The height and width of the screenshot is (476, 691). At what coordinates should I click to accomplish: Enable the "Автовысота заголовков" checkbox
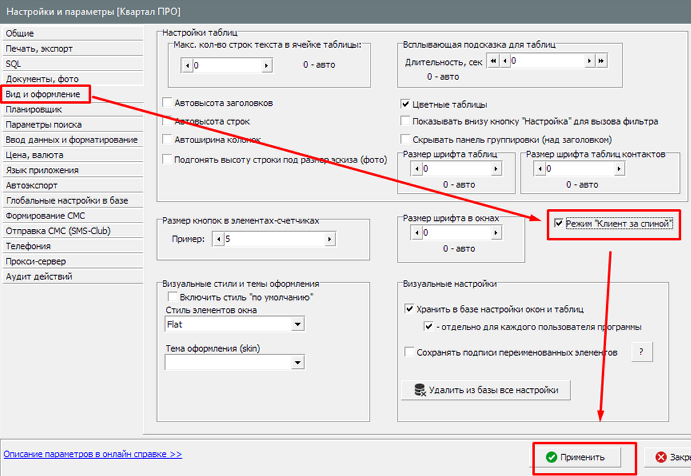(167, 103)
